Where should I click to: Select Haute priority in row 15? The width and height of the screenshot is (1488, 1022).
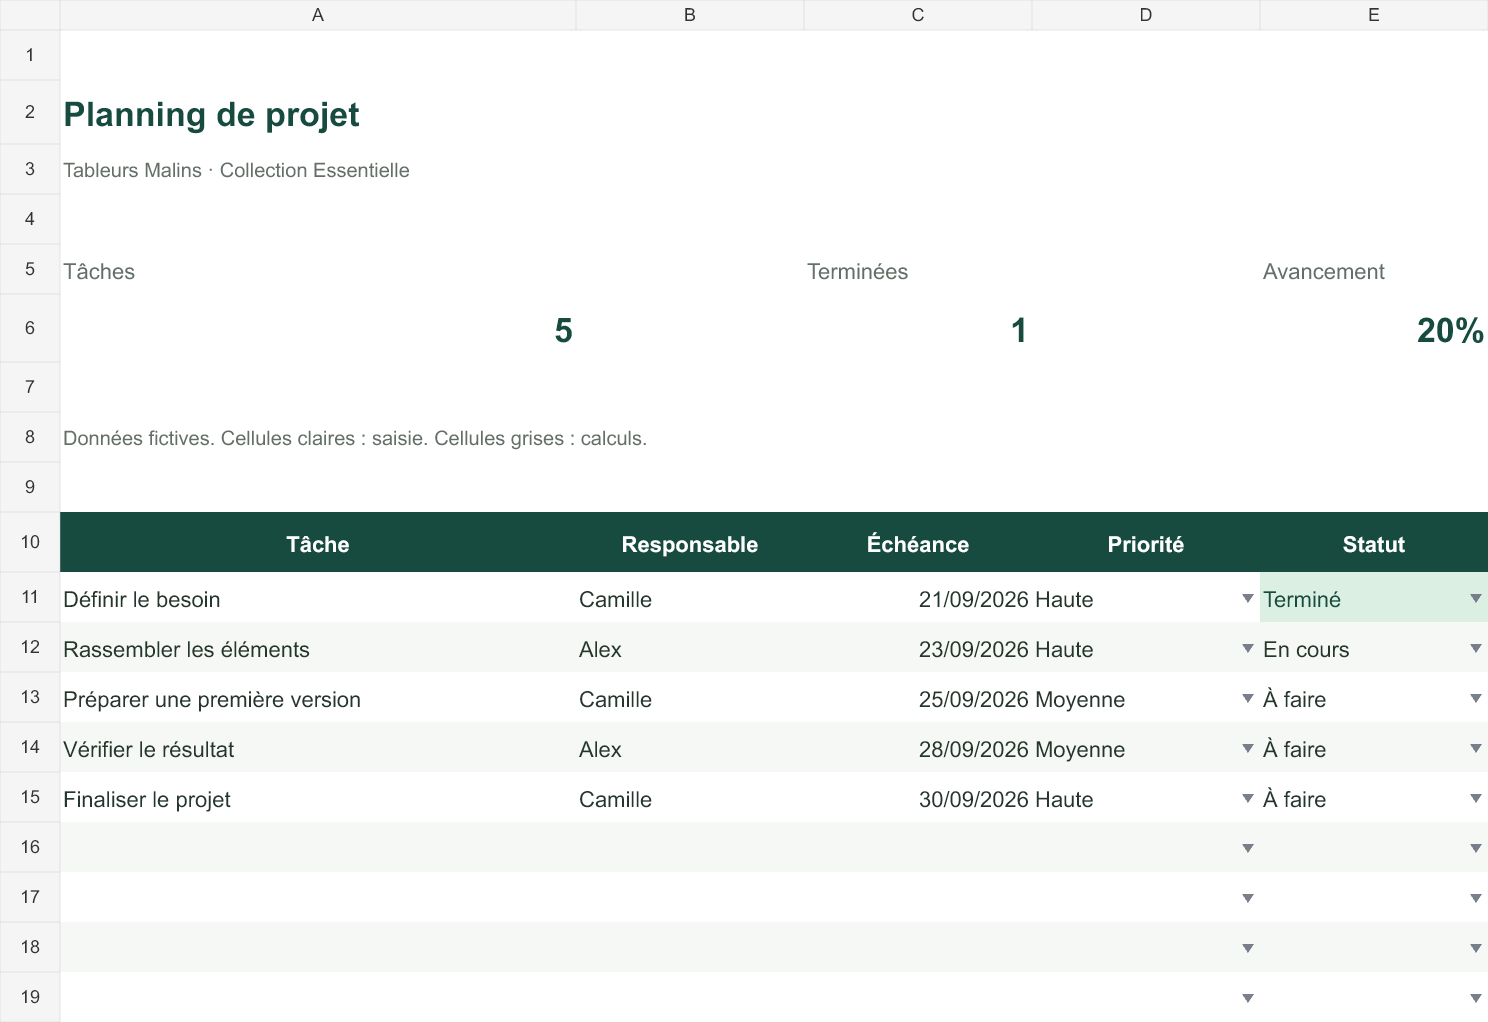click(x=1064, y=799)
